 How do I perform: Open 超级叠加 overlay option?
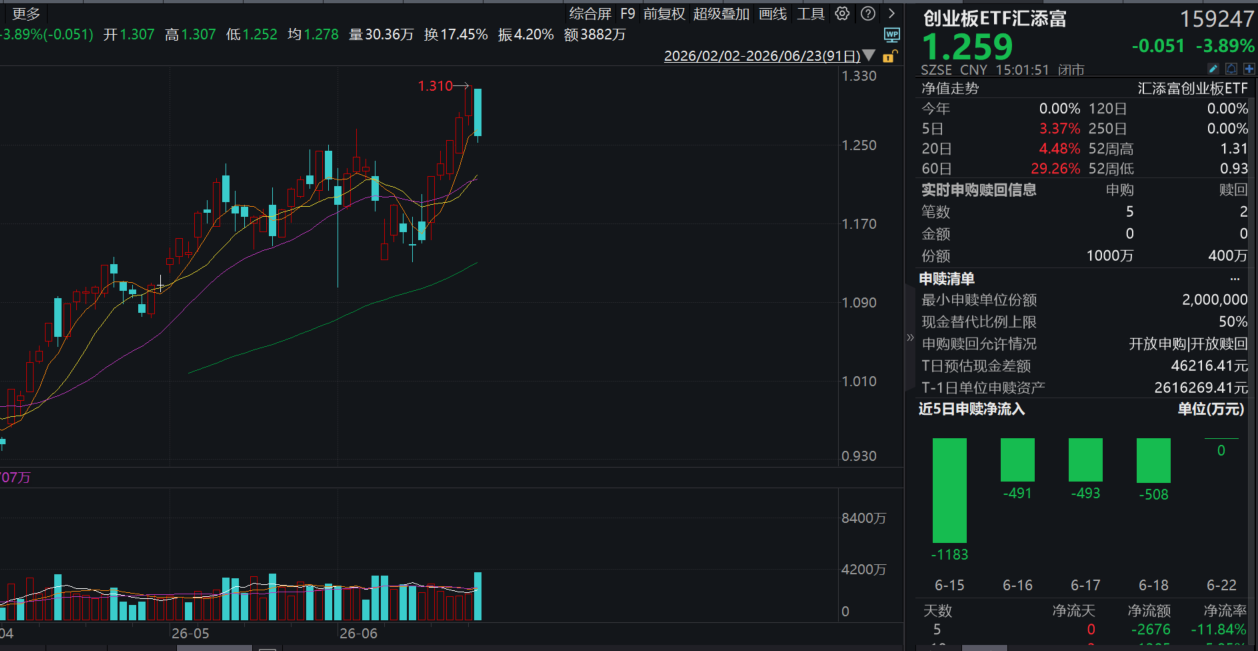(x=721, y=13)
